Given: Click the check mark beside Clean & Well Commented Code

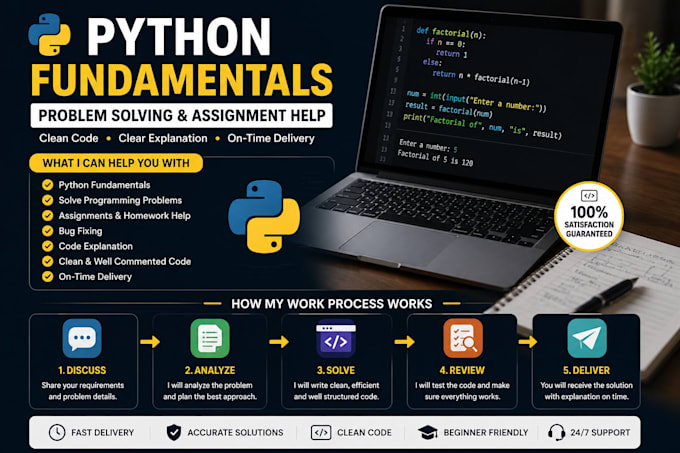Looking at the screenshot, I should pyautogui.click(x=47, y=261).
